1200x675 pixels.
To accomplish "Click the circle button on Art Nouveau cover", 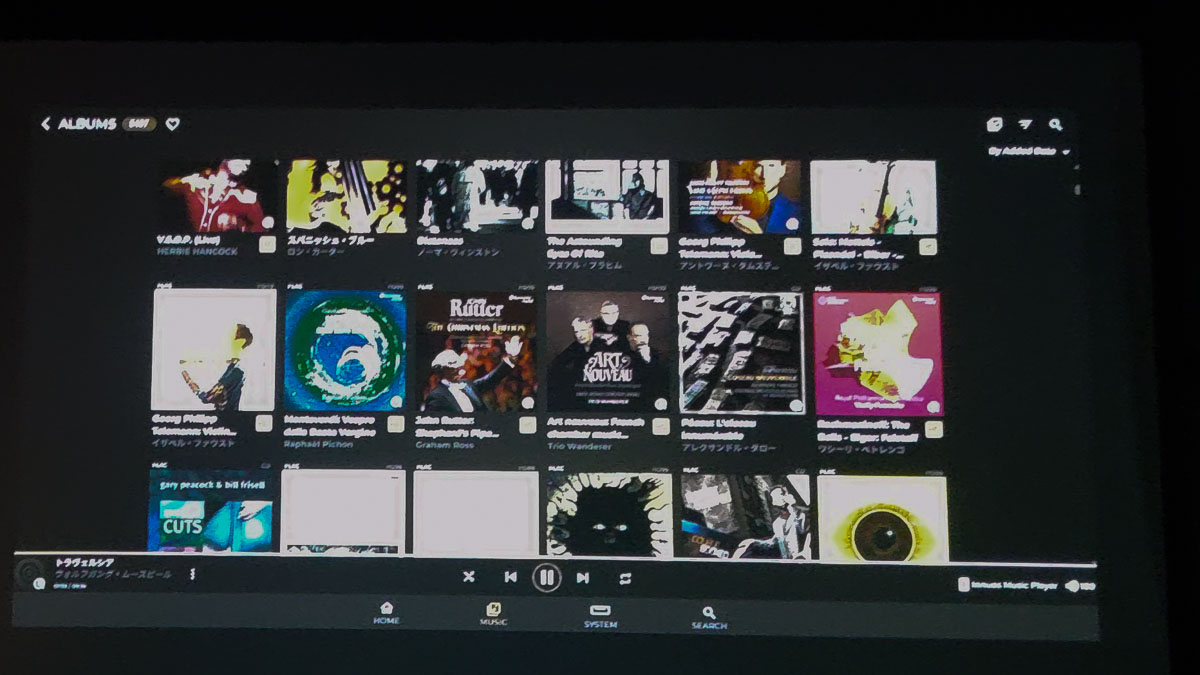I will tap(660, 404).
